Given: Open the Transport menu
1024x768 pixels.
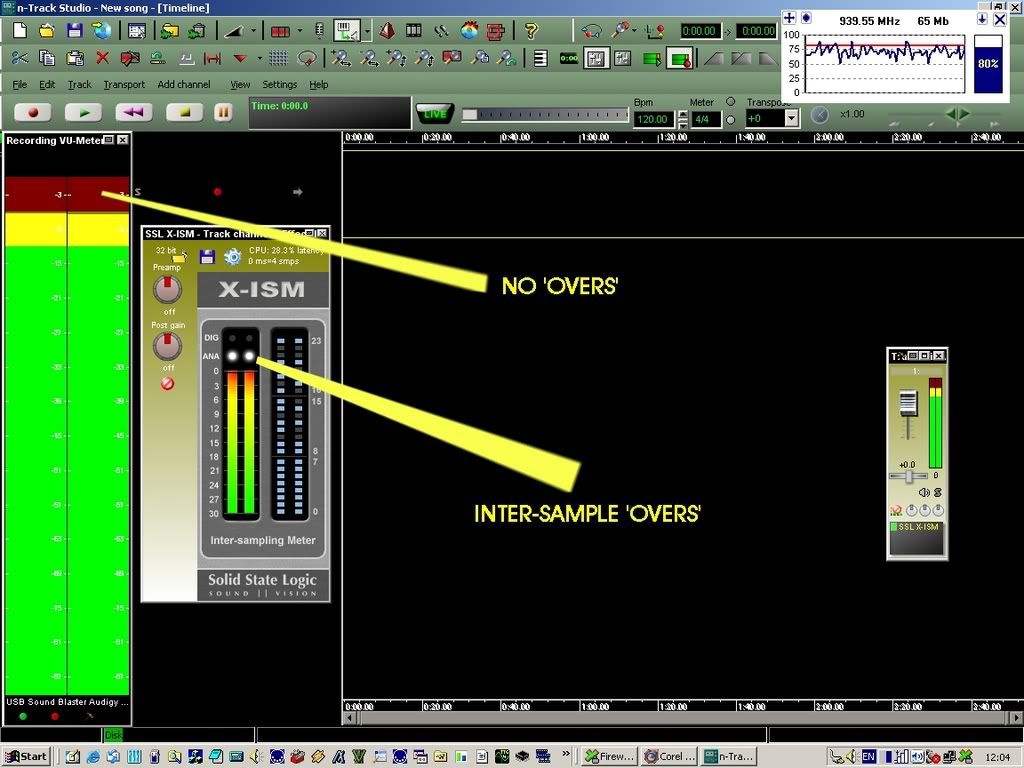Looking at the screenshot, I should click(x=124, y=84).
